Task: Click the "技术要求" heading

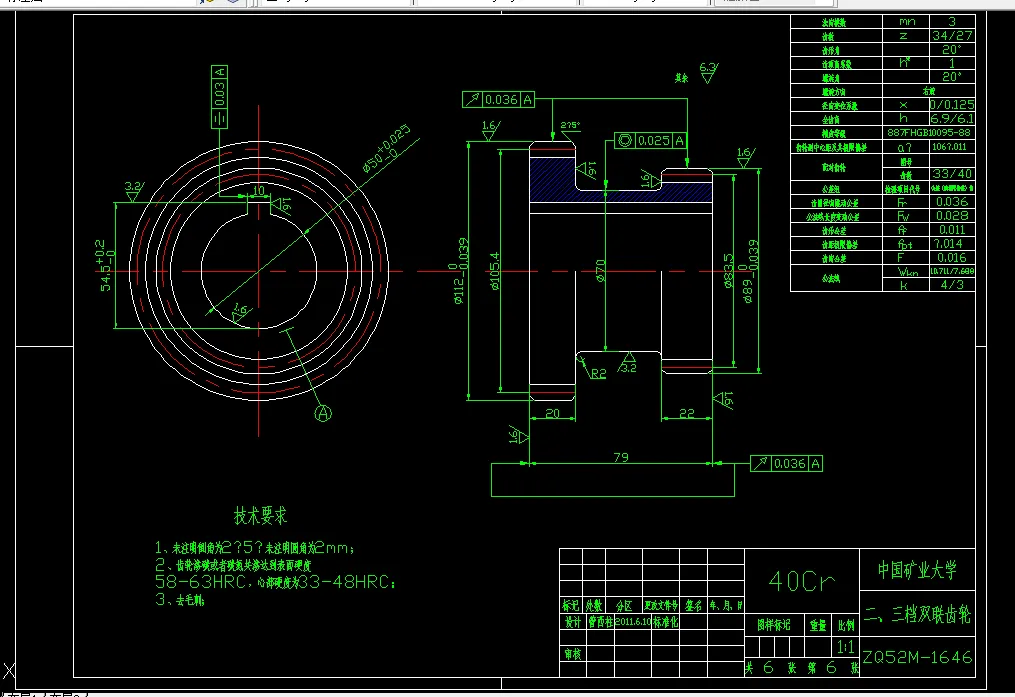Action: (260, 516)
